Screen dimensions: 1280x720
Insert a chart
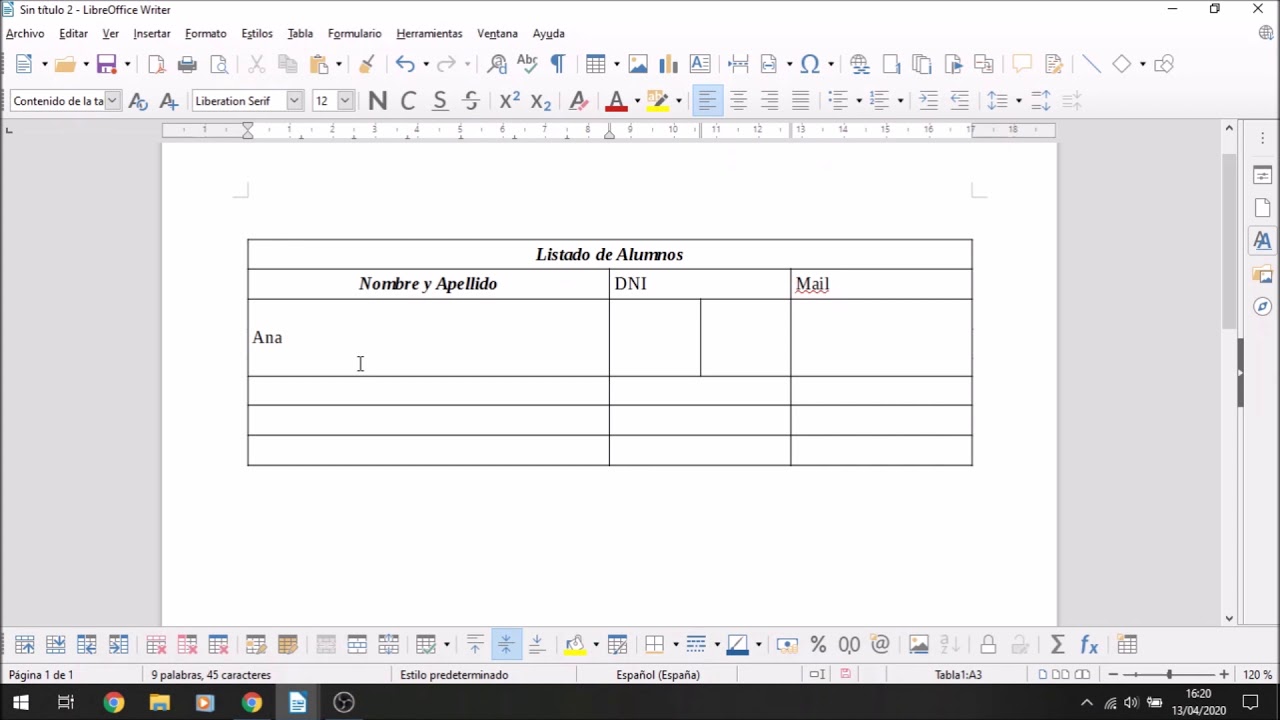tap(668, 64)
